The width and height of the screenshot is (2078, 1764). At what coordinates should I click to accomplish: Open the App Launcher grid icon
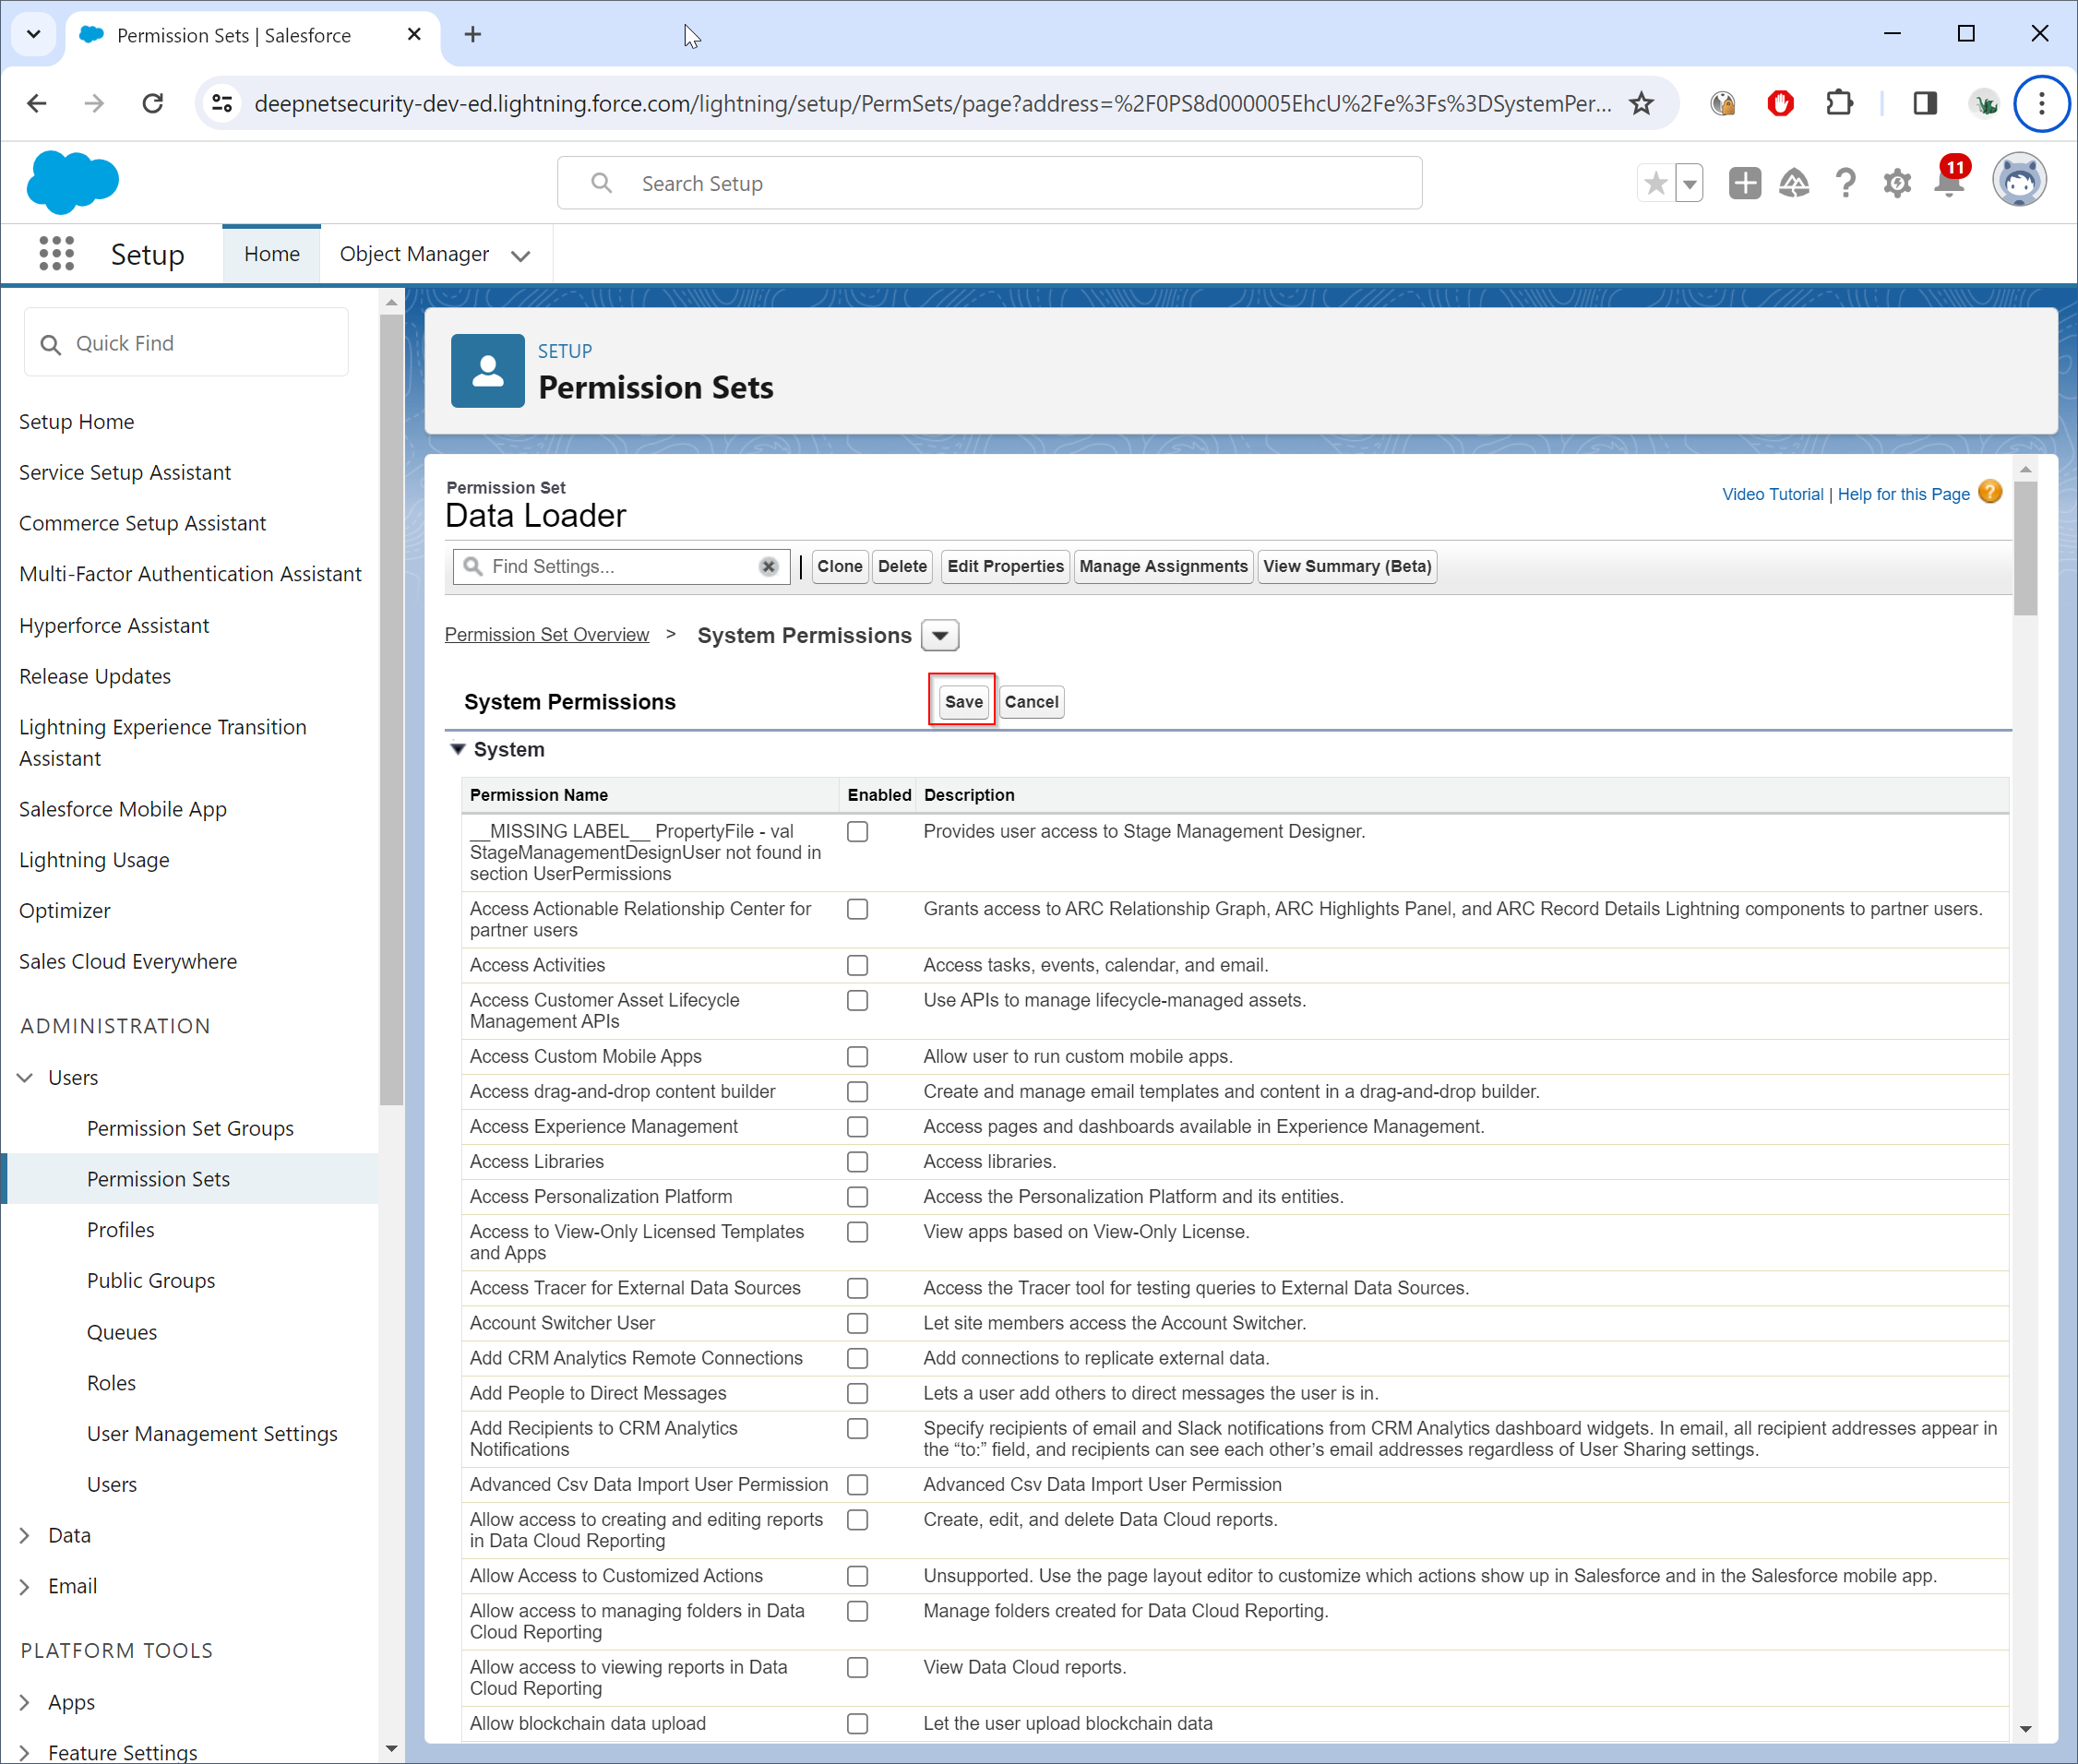tap(57, 254)
